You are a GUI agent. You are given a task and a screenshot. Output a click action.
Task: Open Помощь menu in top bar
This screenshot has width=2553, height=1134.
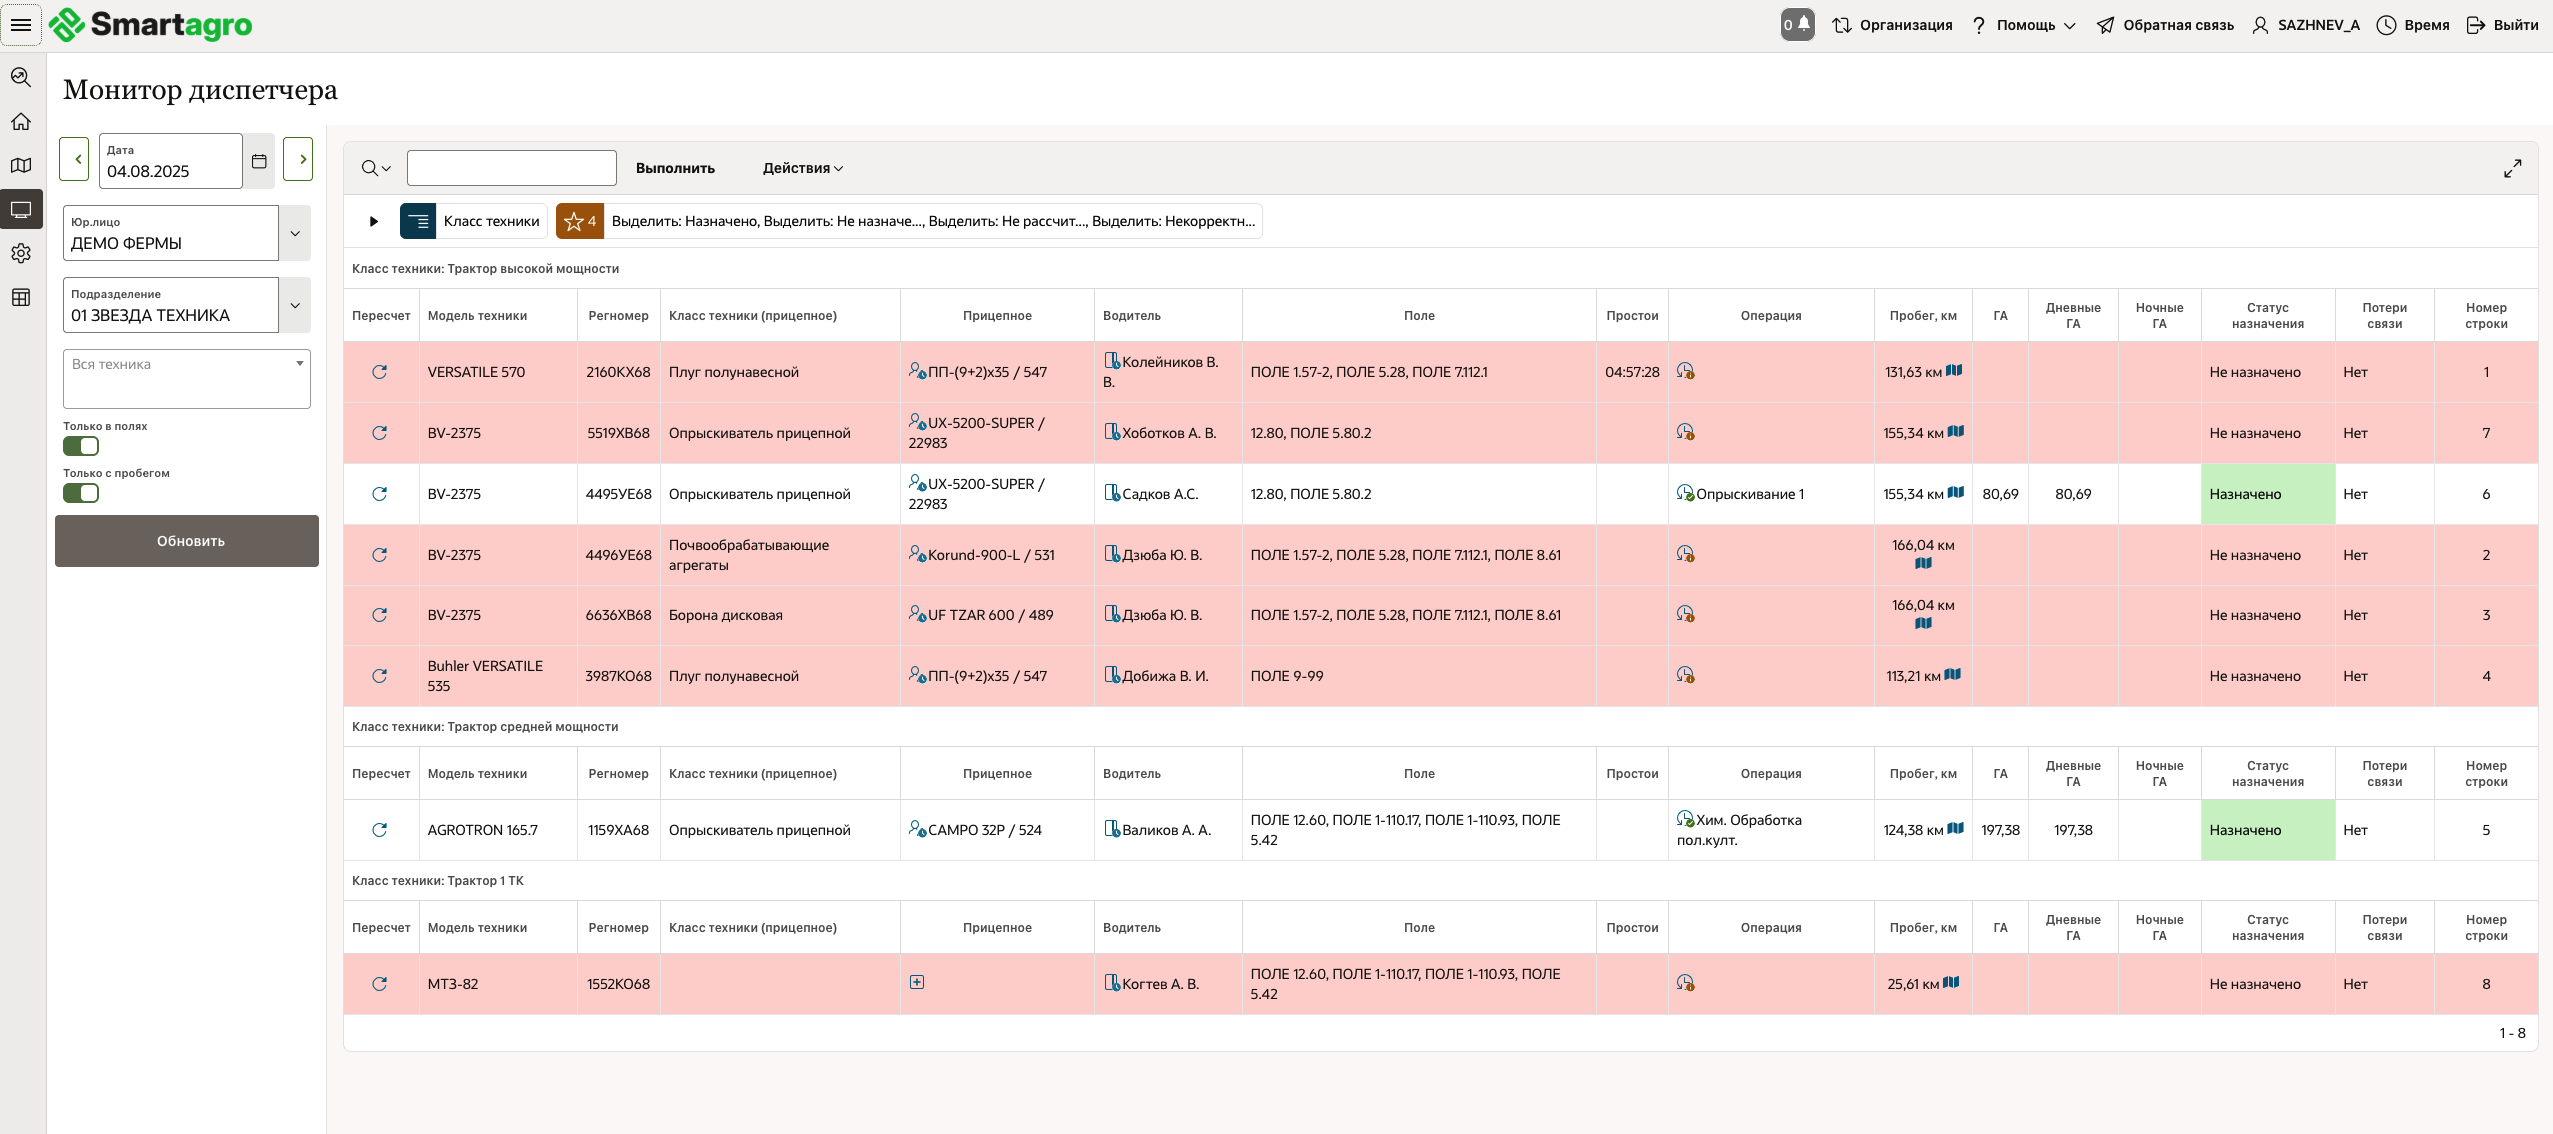click(2024, 25)
